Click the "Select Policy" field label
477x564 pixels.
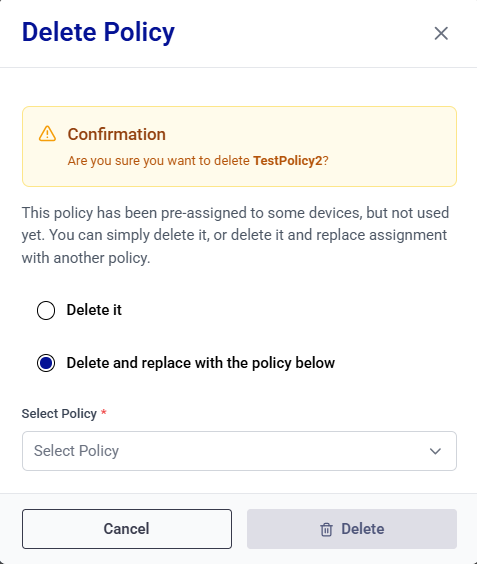tap(59, 414)
